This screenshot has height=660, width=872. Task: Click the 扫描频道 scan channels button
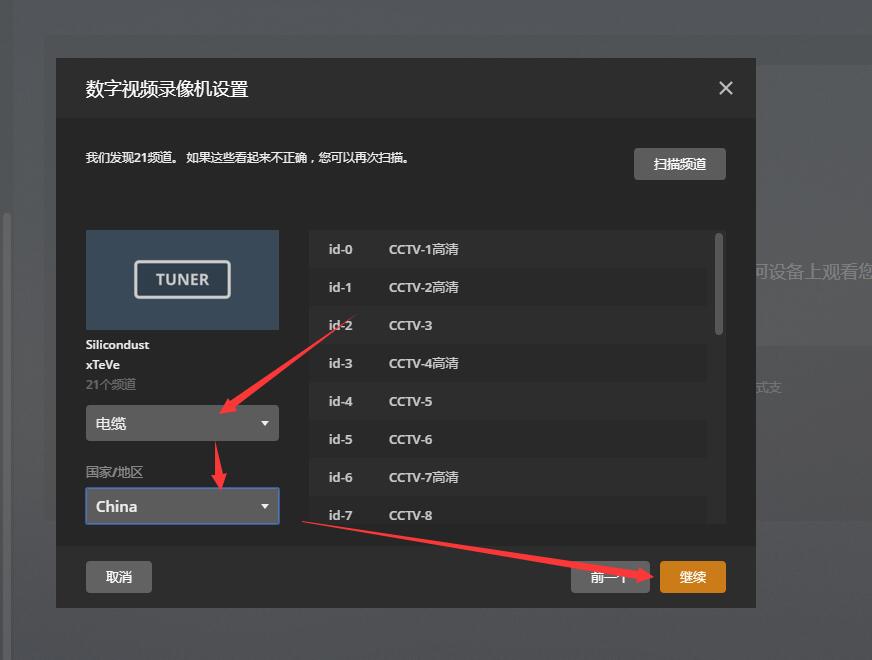pyautogui.click(x=680, y=164)
